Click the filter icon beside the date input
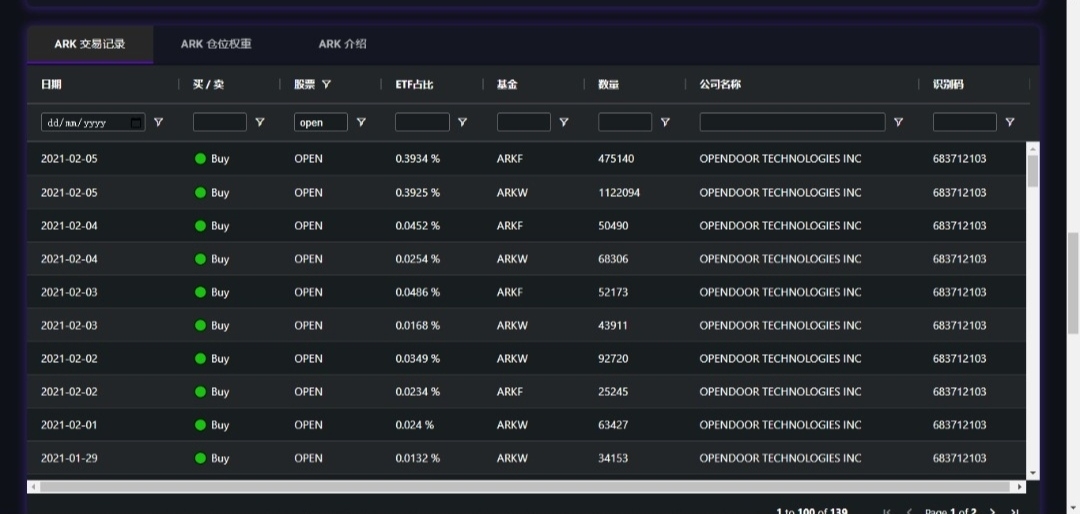1080x514 pixels. click(158, 122)
